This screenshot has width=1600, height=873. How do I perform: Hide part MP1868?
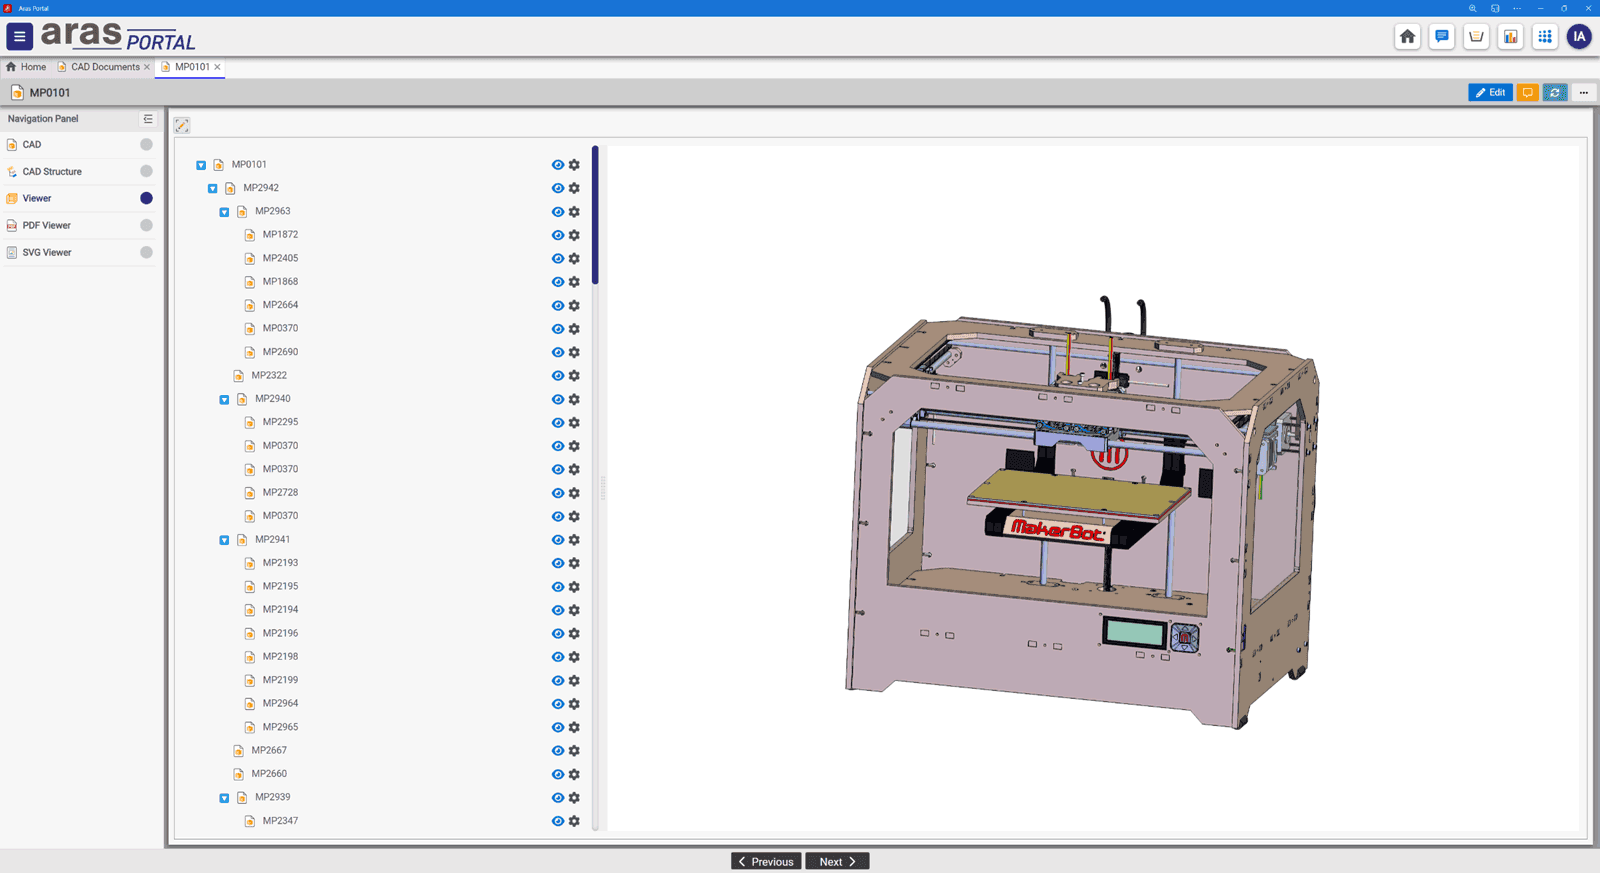coord(558,282)
